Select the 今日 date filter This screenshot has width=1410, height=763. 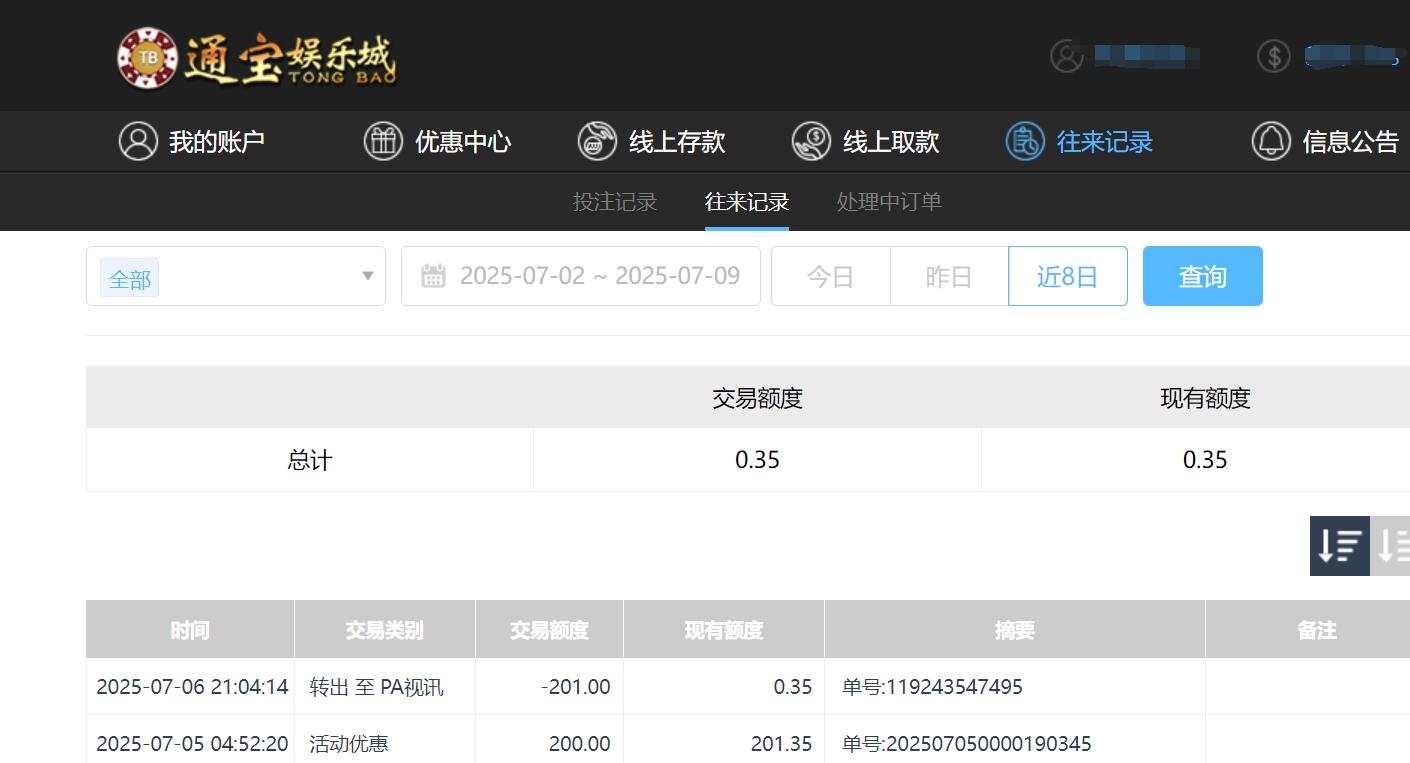830,275
